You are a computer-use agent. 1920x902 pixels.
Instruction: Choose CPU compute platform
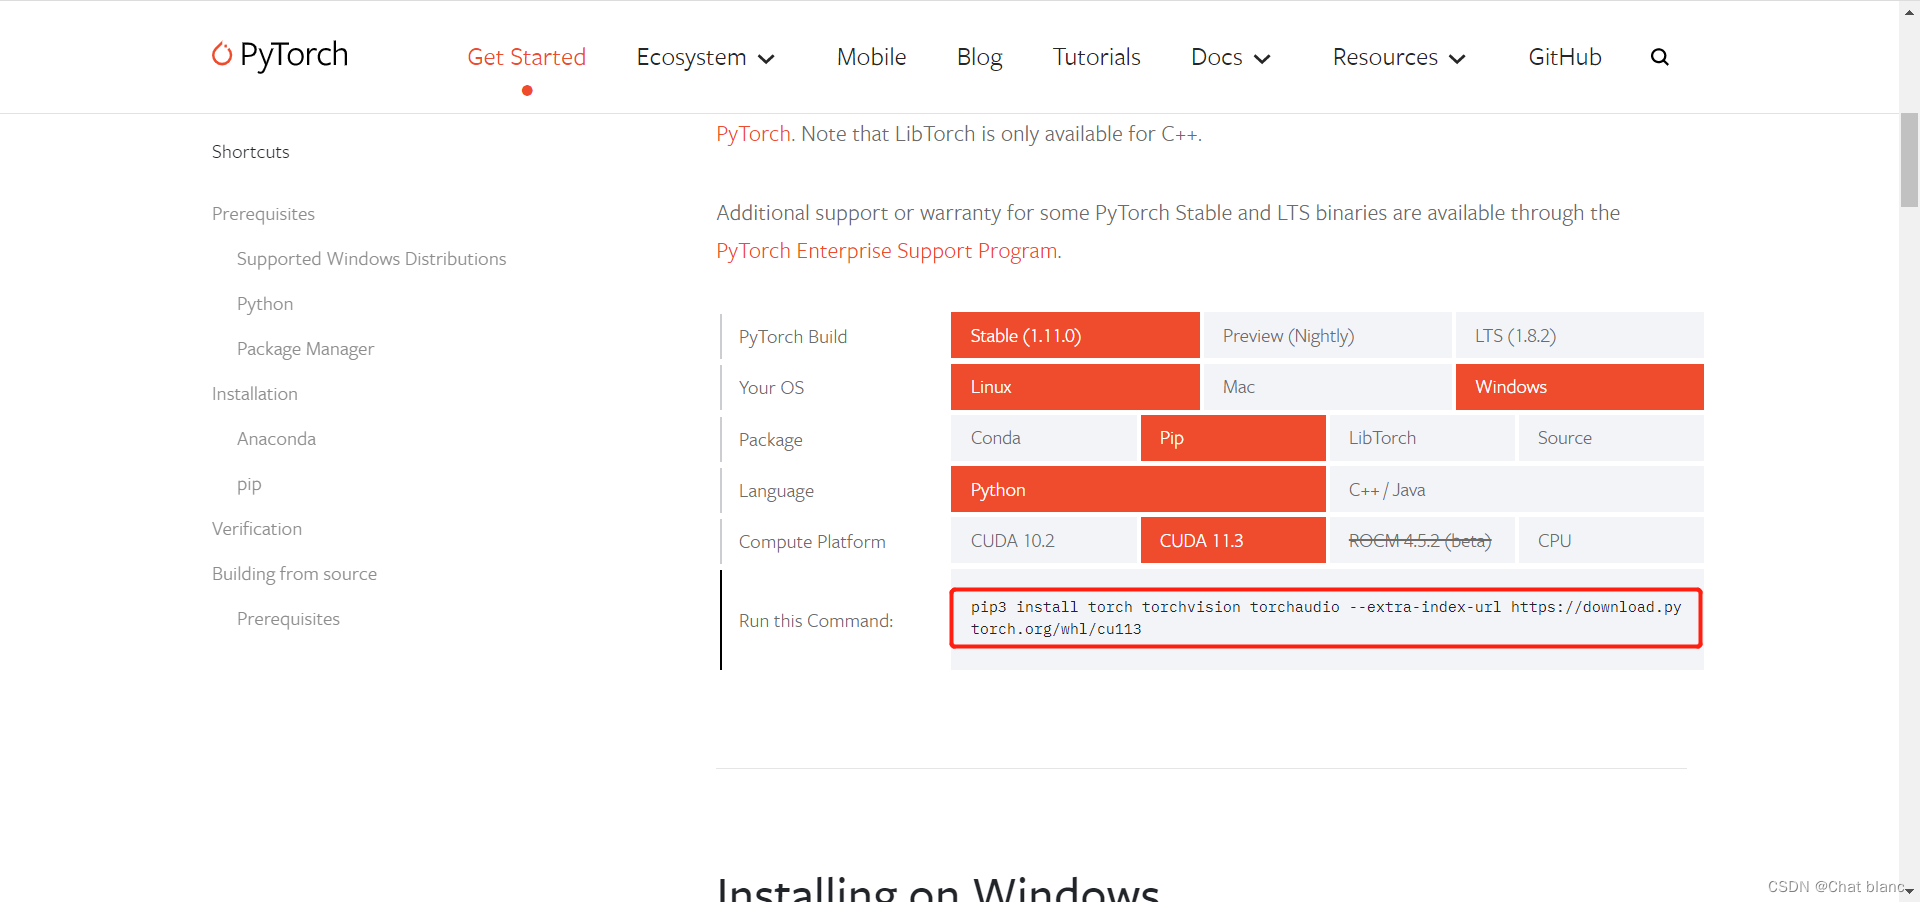1611,540
